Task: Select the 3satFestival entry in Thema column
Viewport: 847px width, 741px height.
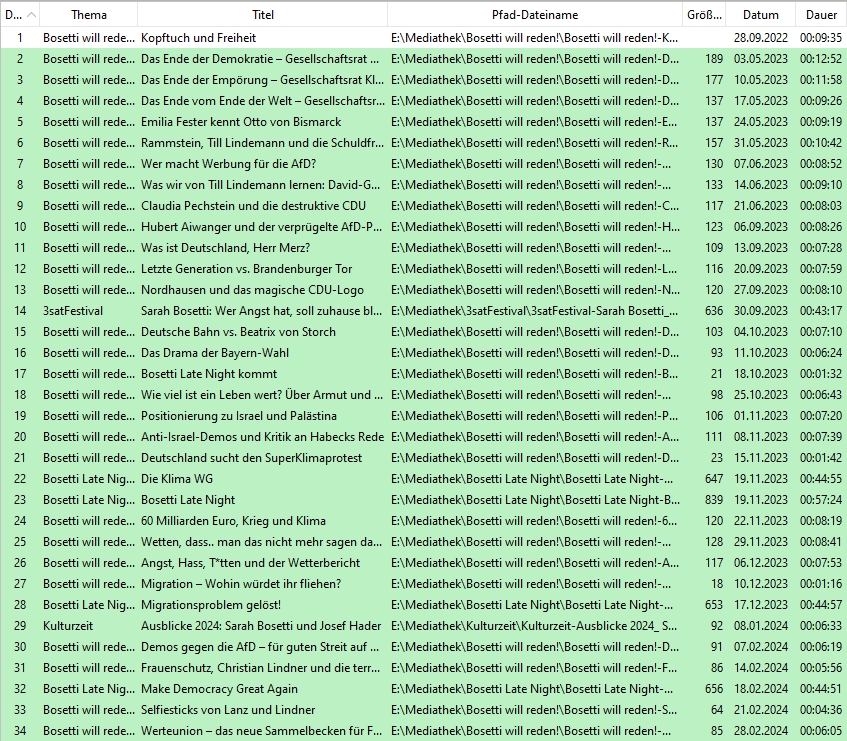Action: pyautogui.click(x=73, y=311)
